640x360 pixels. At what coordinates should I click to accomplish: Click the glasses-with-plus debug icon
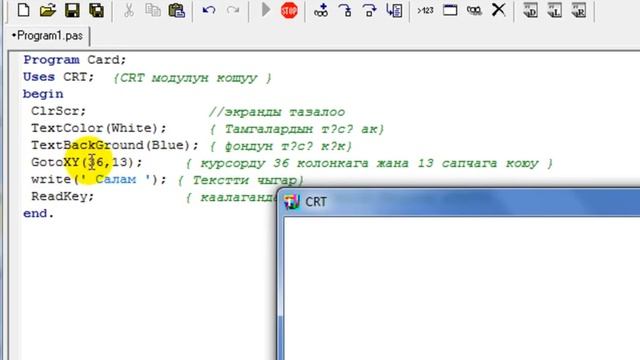(321, 10)
